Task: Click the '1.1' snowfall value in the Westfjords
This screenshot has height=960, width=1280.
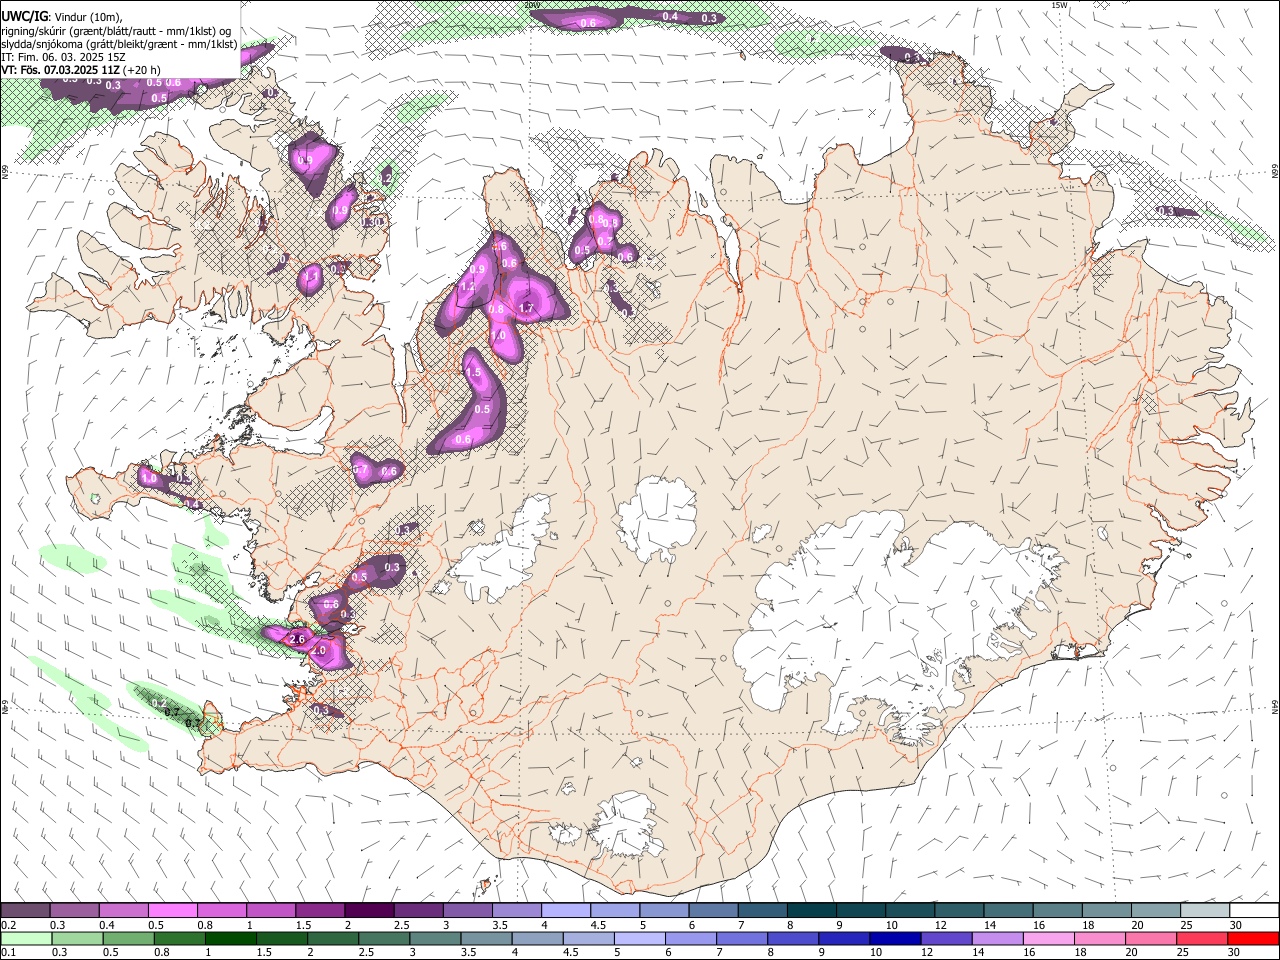Action: (x=311, y=277)
